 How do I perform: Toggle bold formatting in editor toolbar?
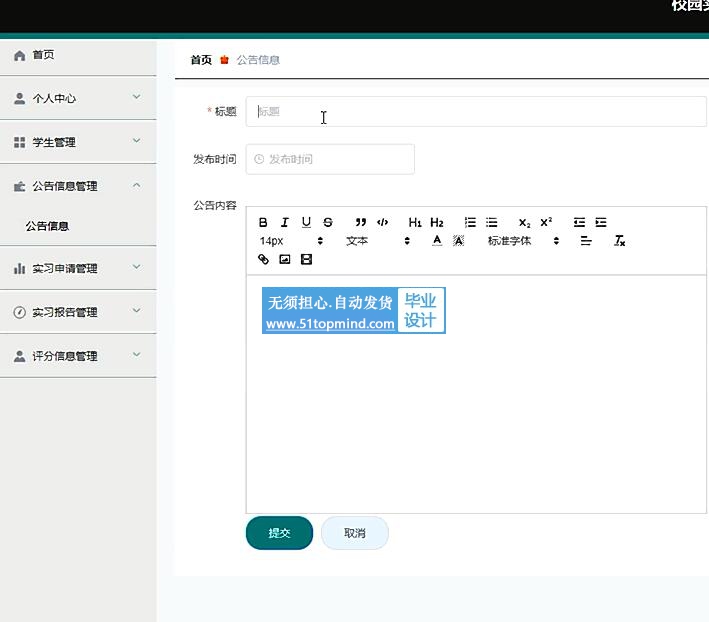[263, 222]
